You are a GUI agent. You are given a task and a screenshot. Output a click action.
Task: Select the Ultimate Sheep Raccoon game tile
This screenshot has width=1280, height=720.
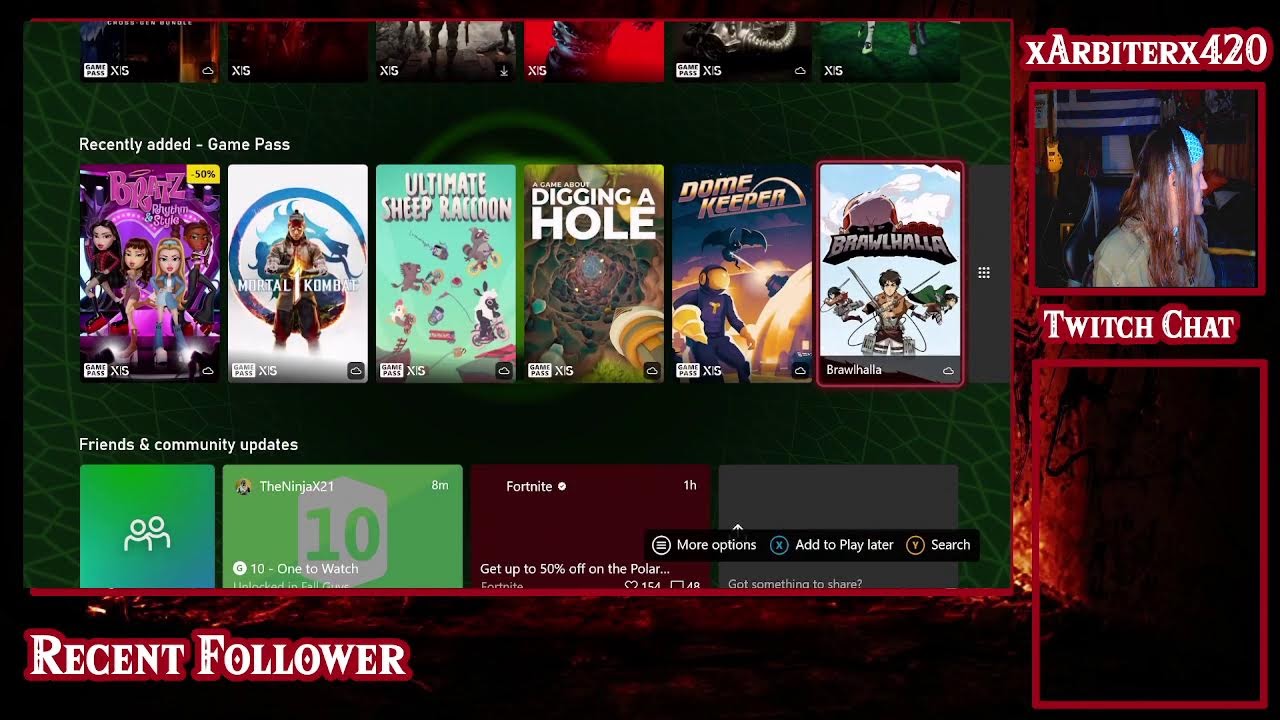click(446, 273)
